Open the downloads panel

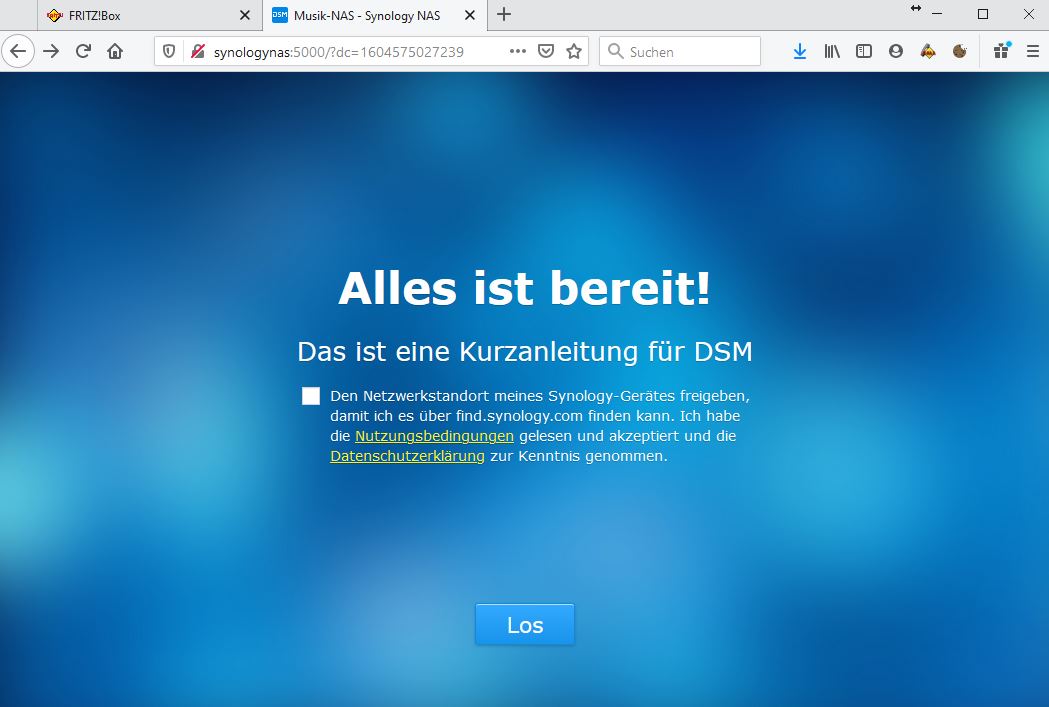tap(799, 52)
